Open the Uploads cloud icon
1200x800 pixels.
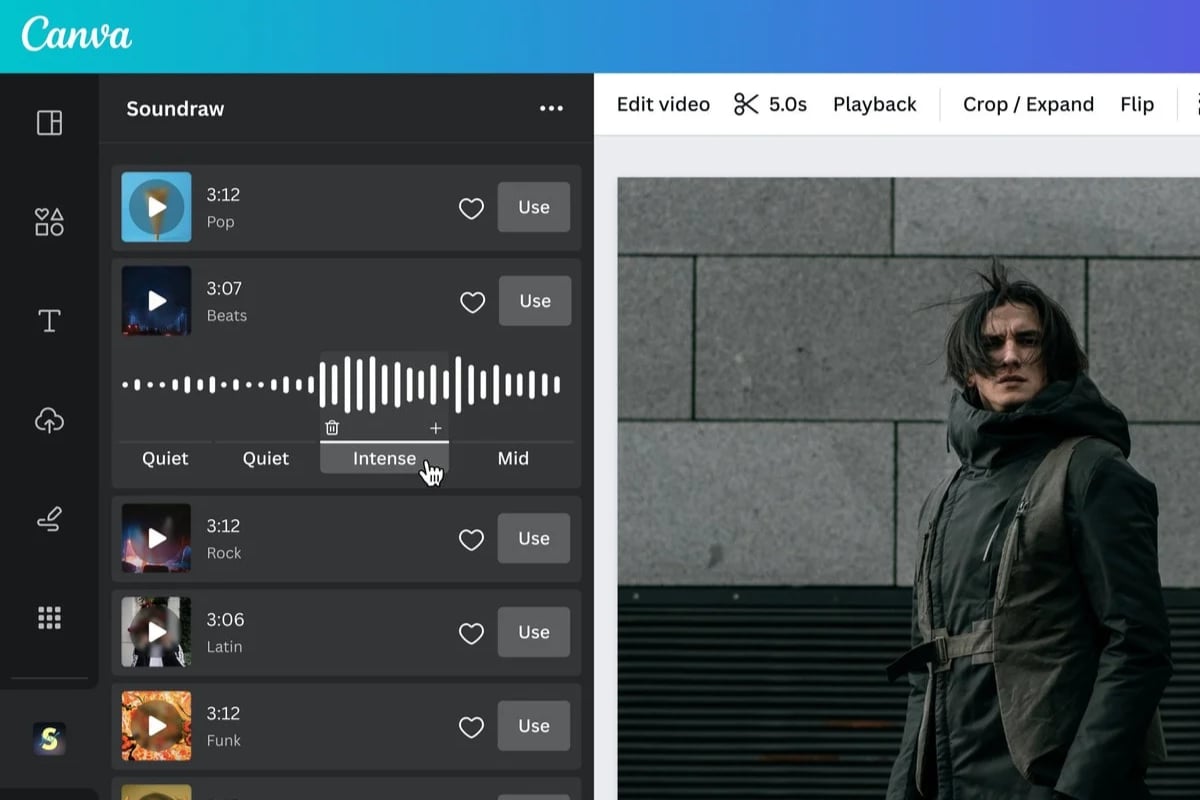coord(49,421)
